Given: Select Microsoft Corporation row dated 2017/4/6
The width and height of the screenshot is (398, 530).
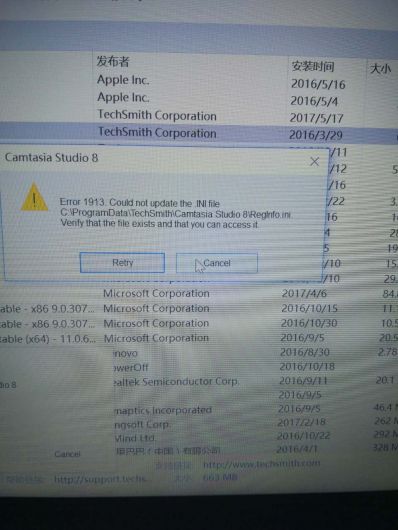Looking at the screenshot, I should (199, 293).
